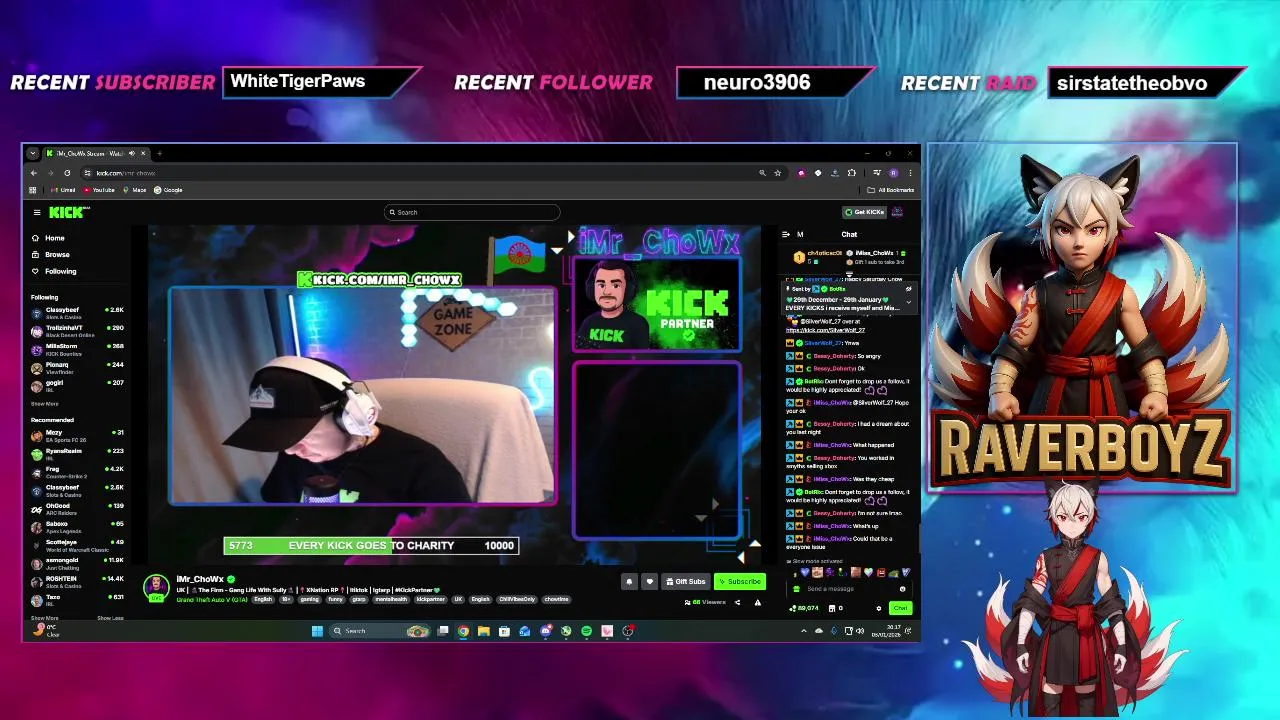
Task: Toggle notification bell for iMr_ChoWx
Action: tap(629, 582)
